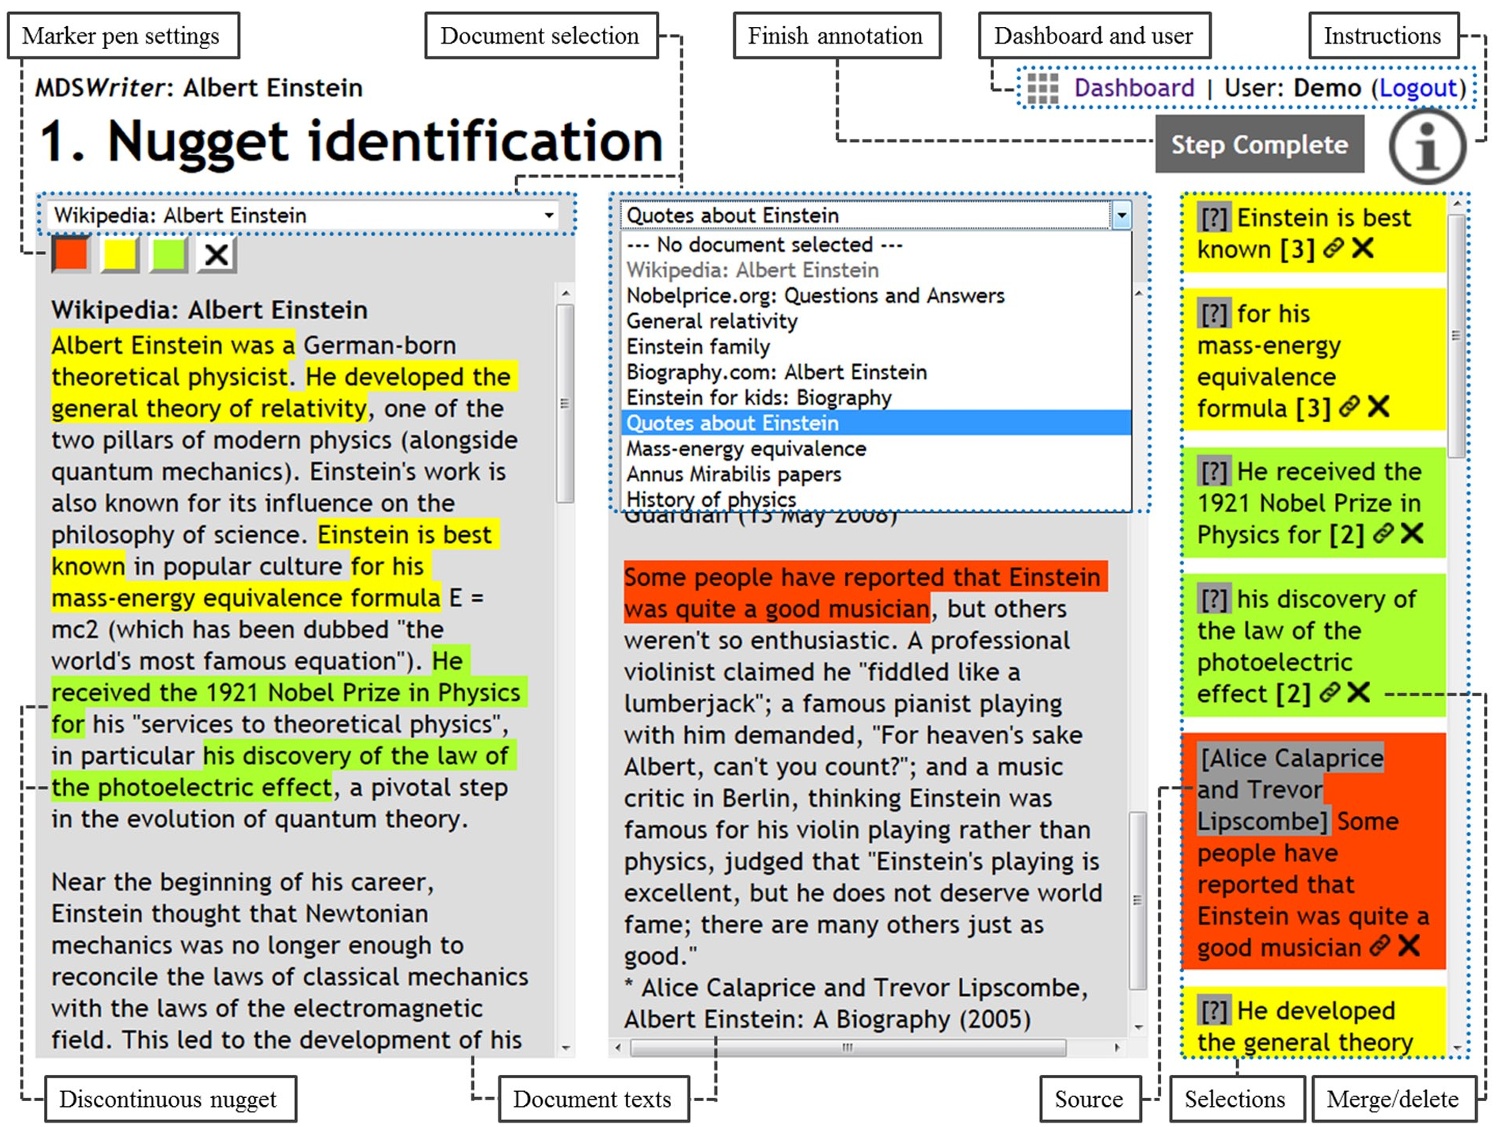Click link icon on 'good musician' nugget

point(1379,946)
